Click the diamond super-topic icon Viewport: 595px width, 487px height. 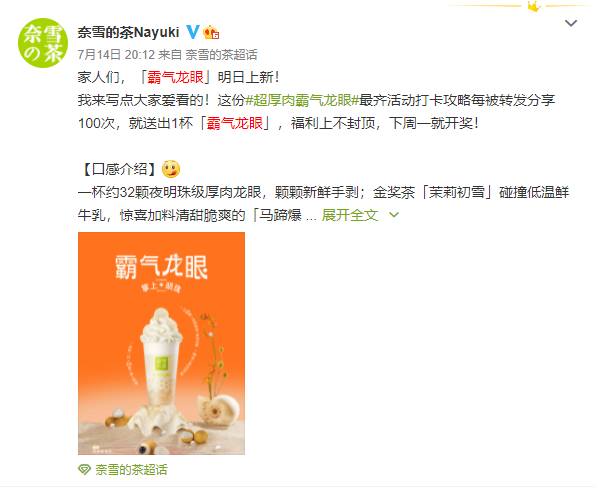pos(84,470)
